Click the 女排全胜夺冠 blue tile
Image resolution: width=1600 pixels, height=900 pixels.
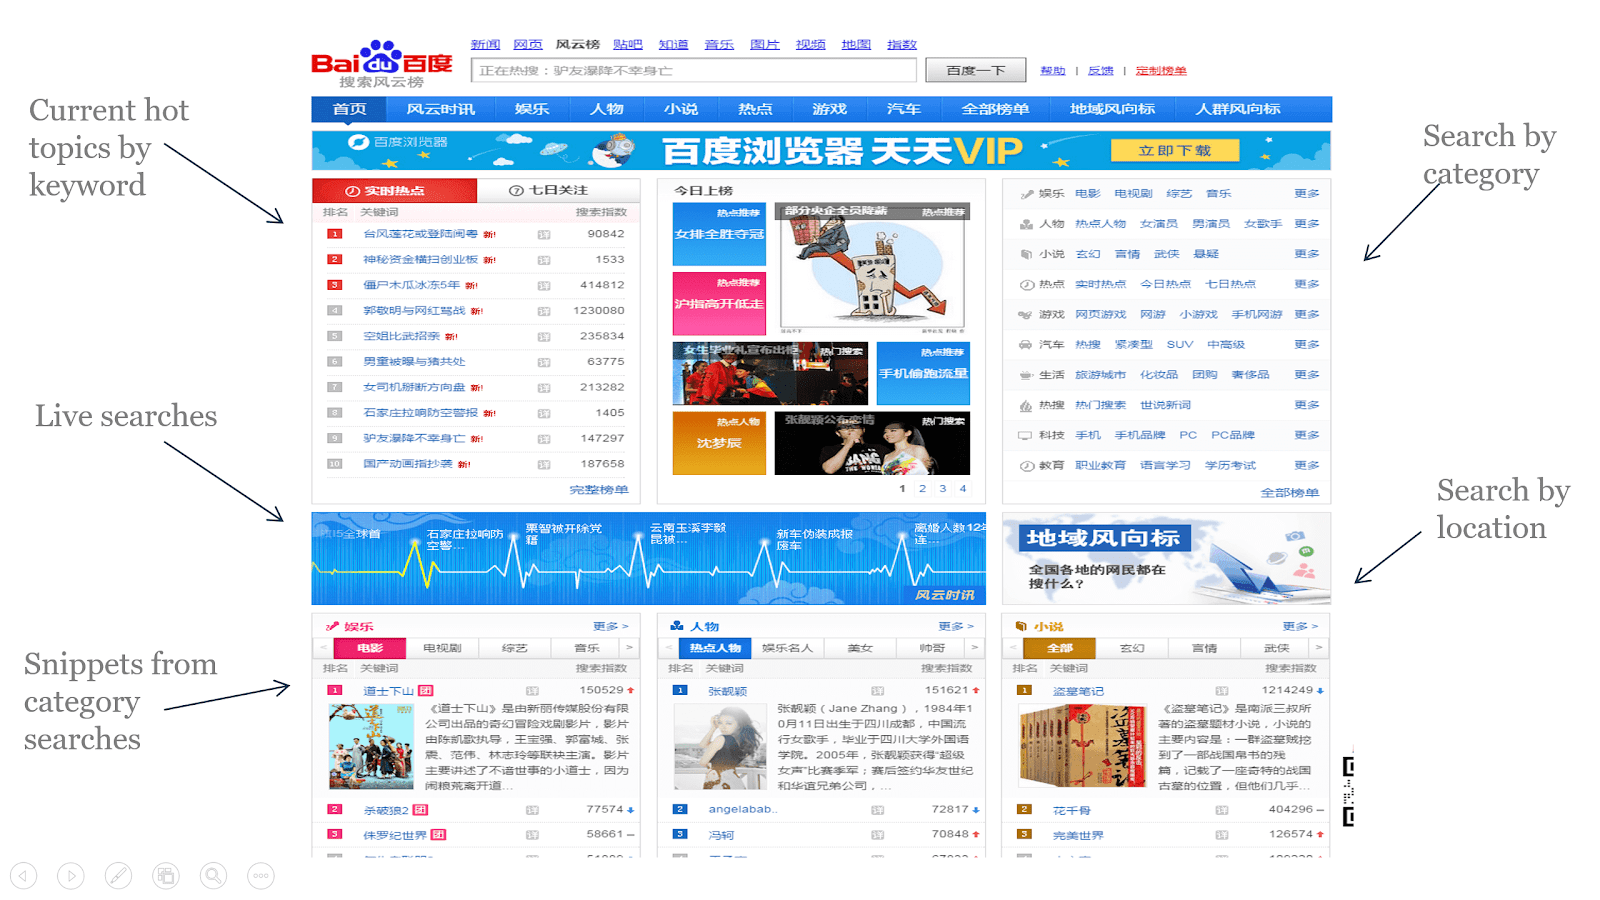coord(719,234)
